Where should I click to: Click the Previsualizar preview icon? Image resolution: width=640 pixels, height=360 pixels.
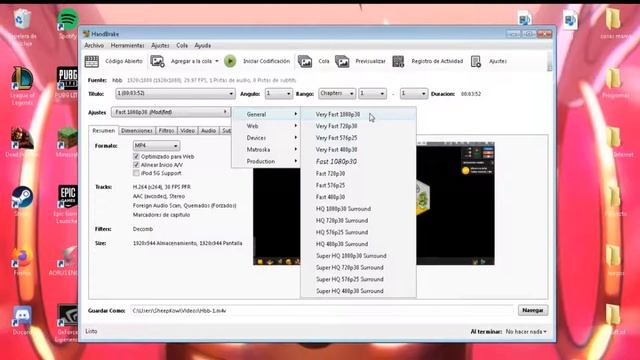coord(342,61)
